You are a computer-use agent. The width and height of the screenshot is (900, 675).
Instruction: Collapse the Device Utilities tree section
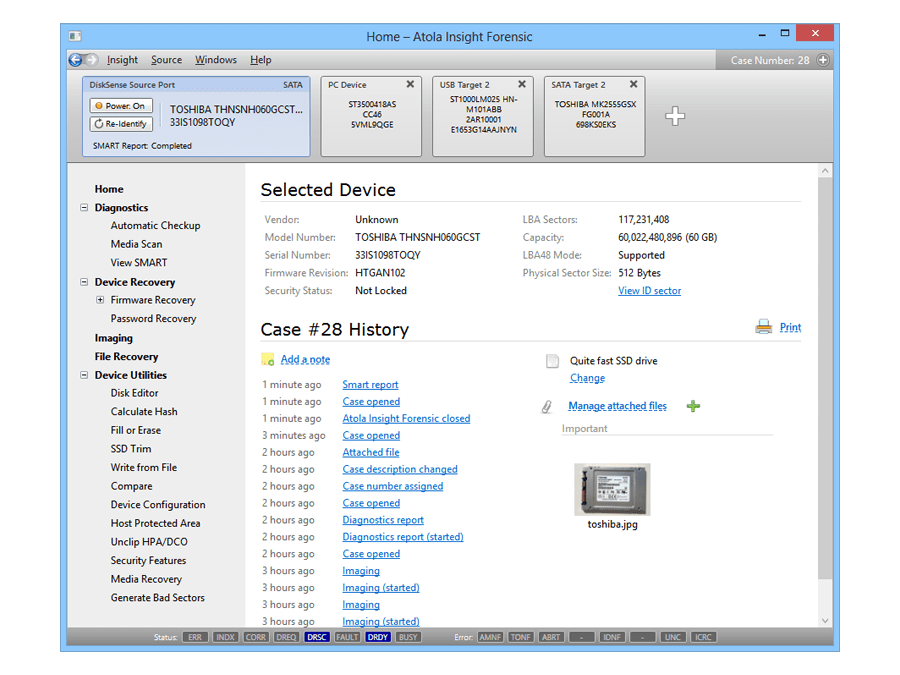coord(84,375)
